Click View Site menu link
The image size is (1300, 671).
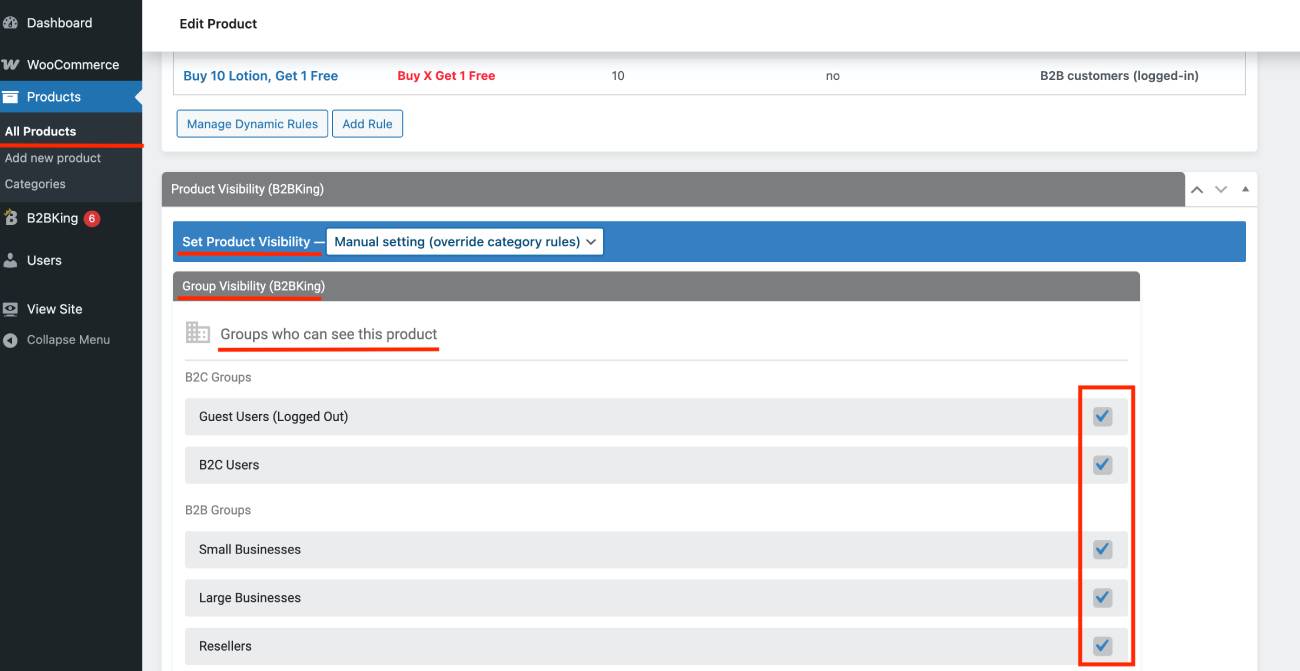click(55, 309)
